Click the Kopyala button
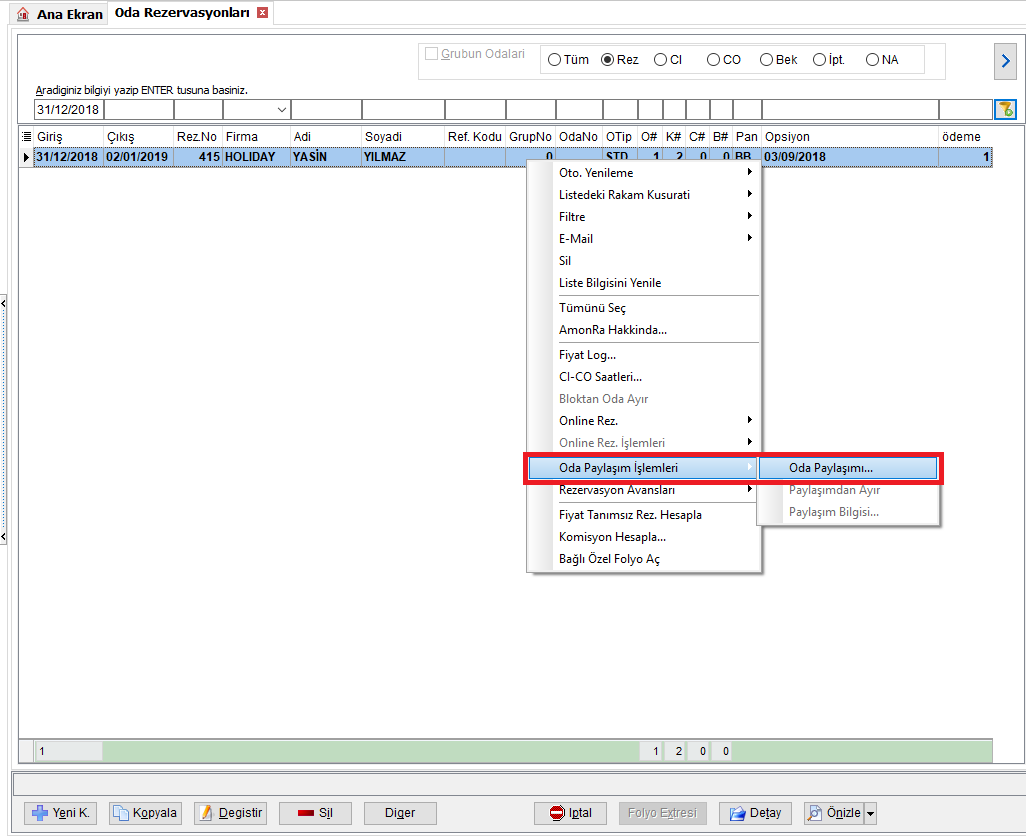This screenshot has height=836, width=1026. (145, 813)
